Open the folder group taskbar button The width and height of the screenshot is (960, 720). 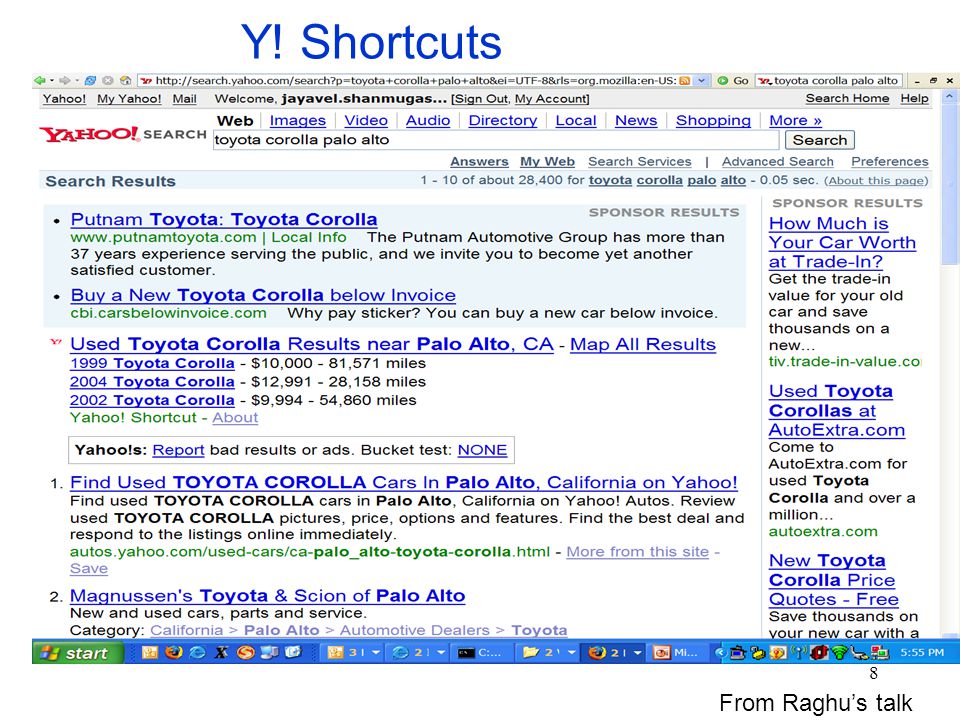coord(548,653)
